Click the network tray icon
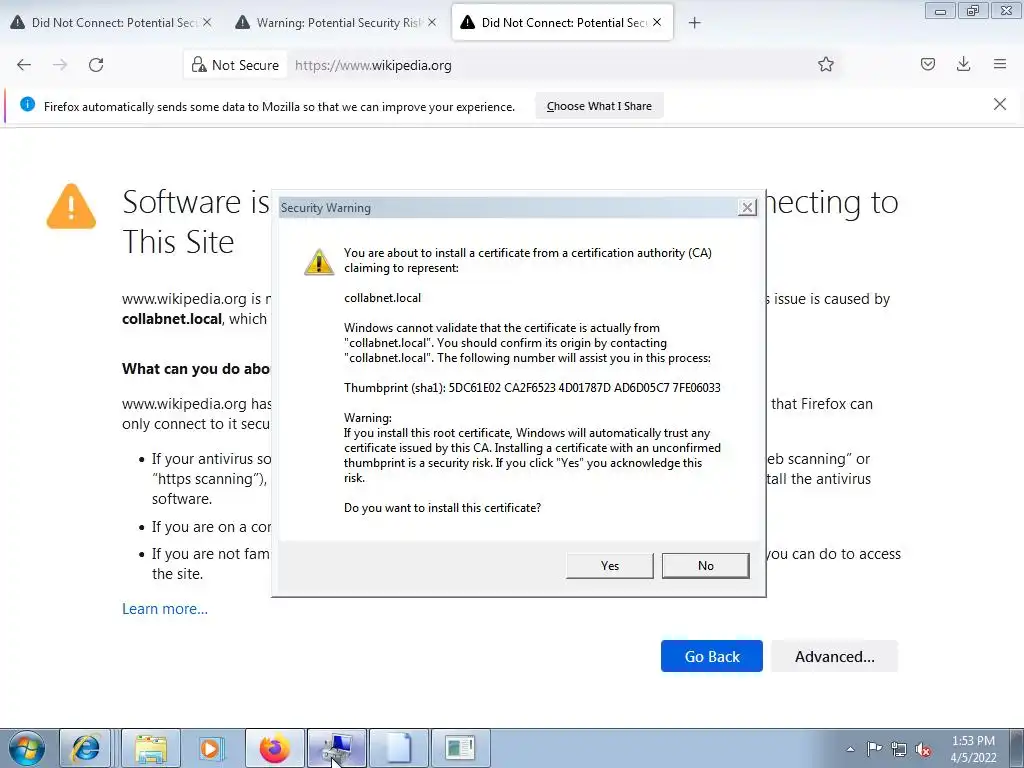 click(899, 749)
